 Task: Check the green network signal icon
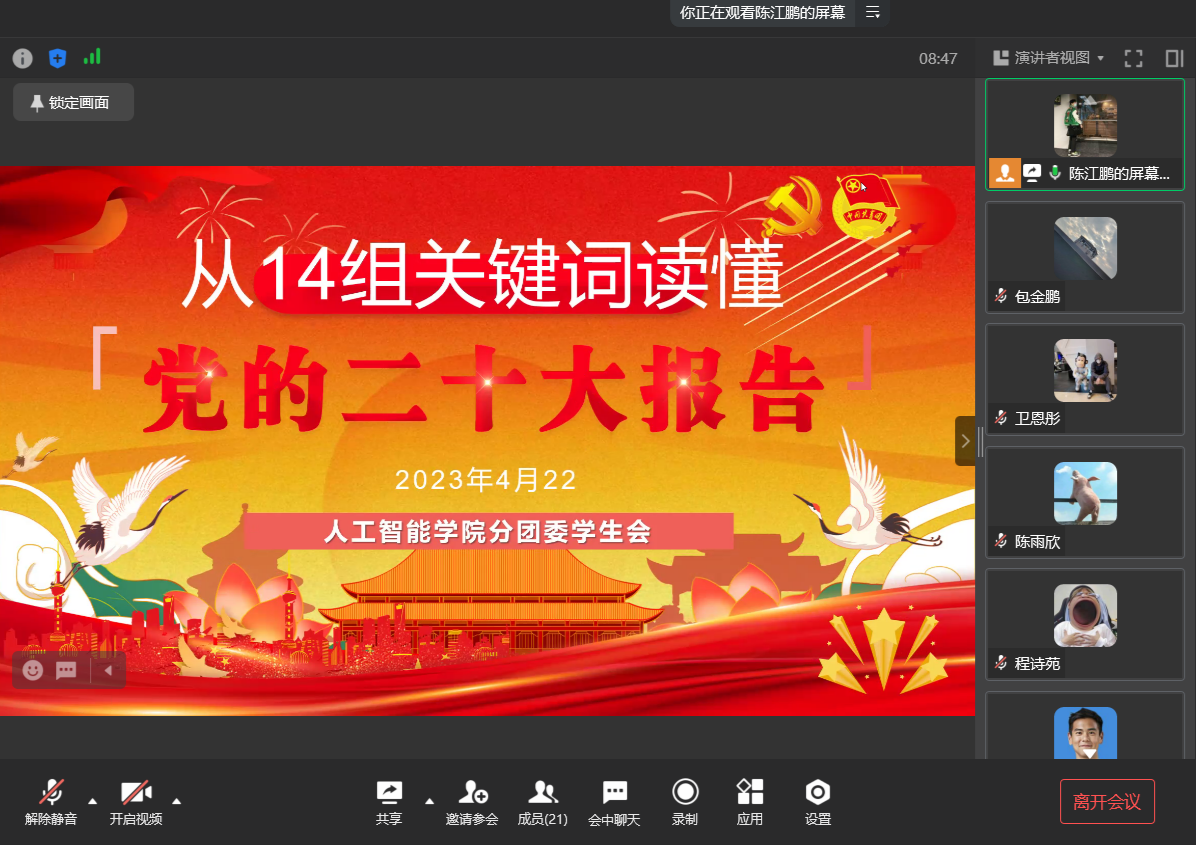point(92,57)
